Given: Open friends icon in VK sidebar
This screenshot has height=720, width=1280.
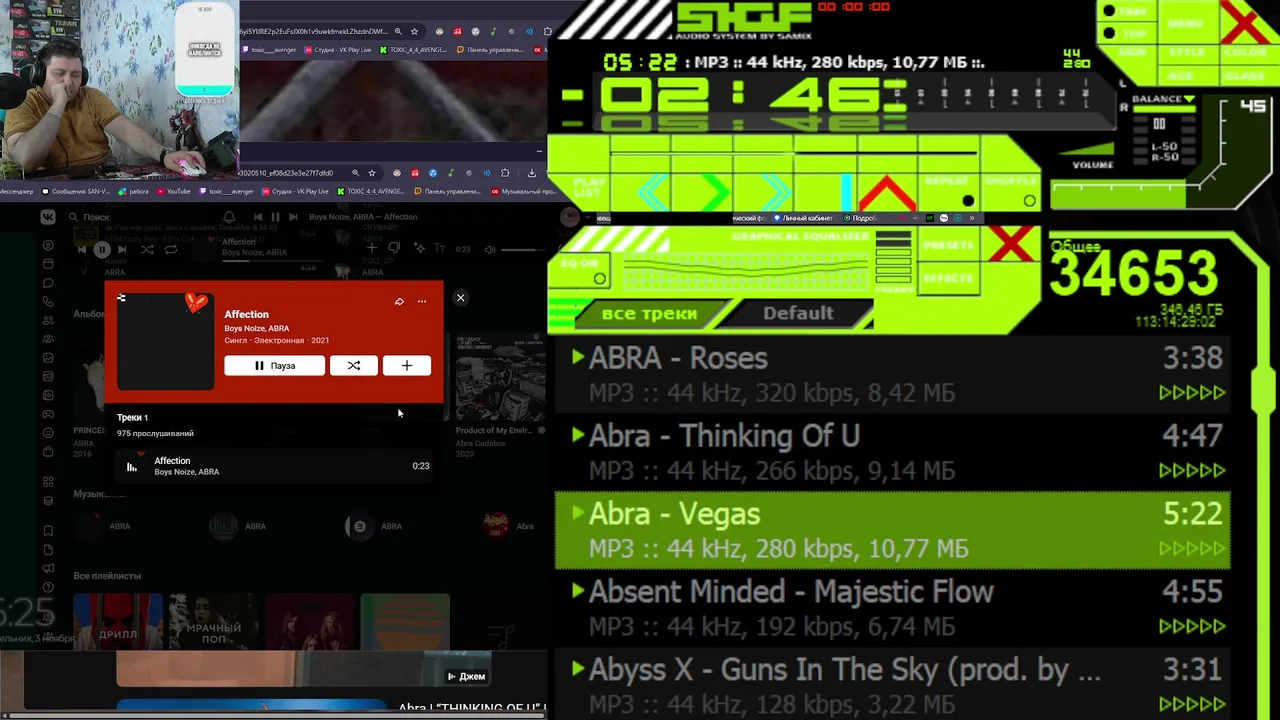Looking at the screenshot, I should pos(48,320).
